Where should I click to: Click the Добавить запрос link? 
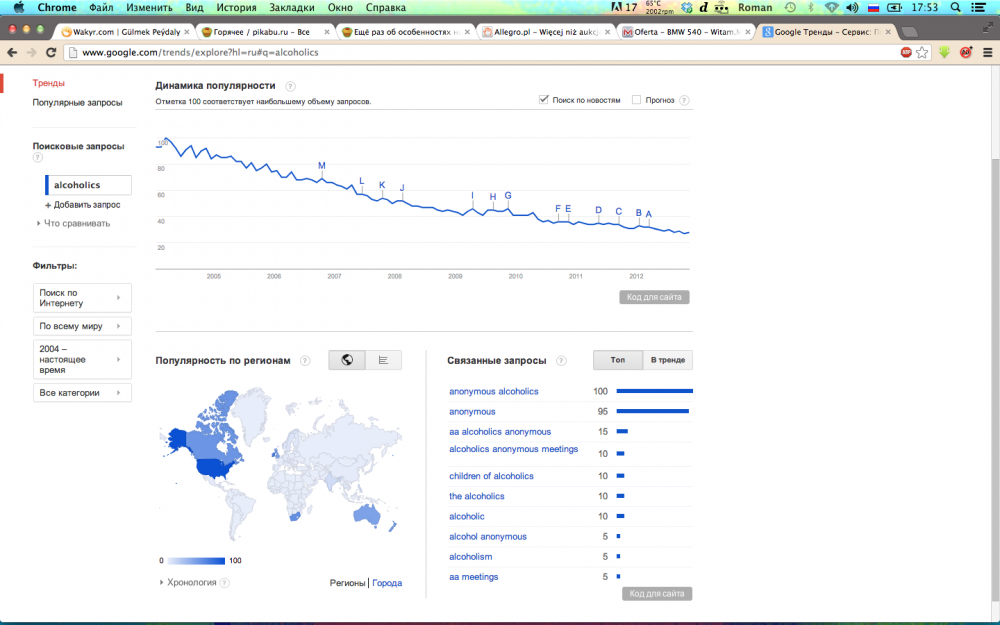[87, 205]
